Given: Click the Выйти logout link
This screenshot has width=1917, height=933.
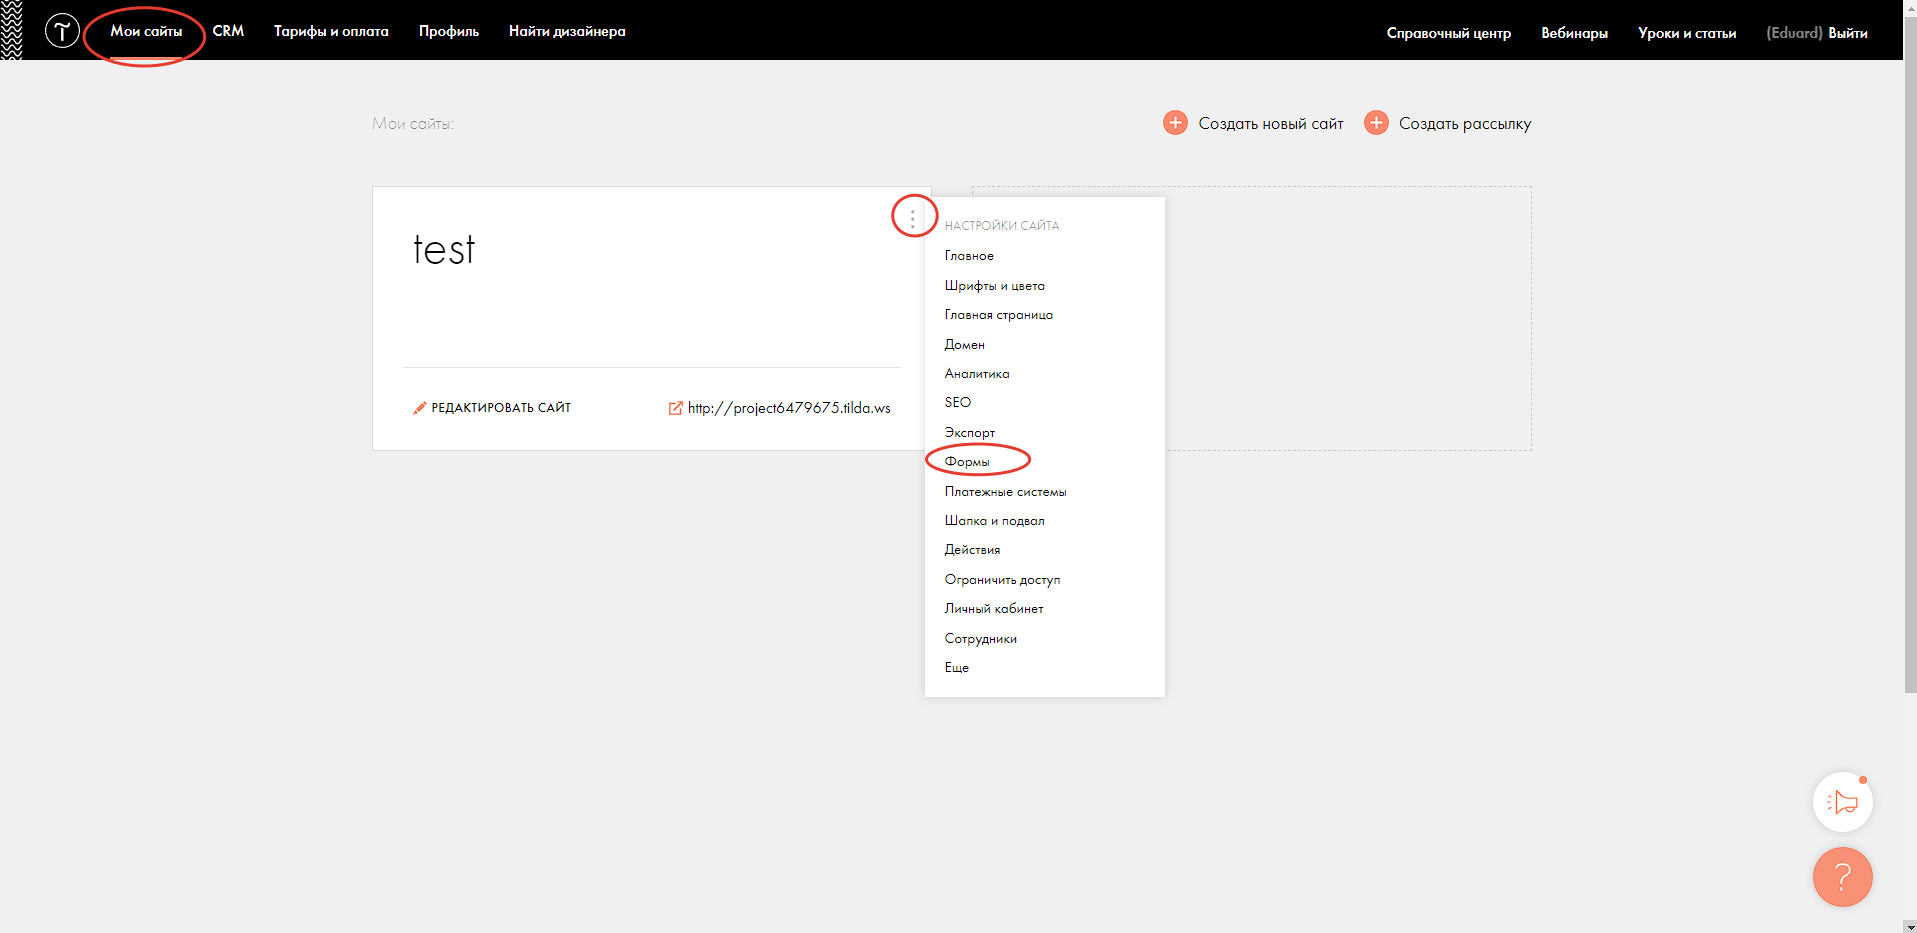Looking at the screenshot, I should (1847, 33).
